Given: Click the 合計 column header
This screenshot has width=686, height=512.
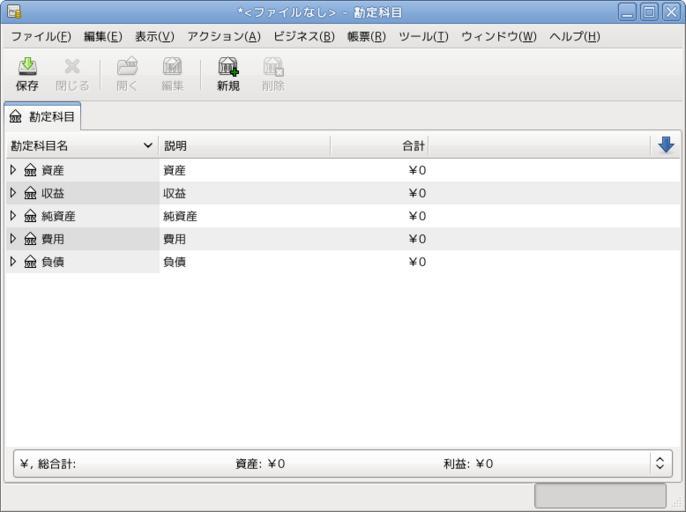Looking at the screenshot, I should tap(380, 146).
